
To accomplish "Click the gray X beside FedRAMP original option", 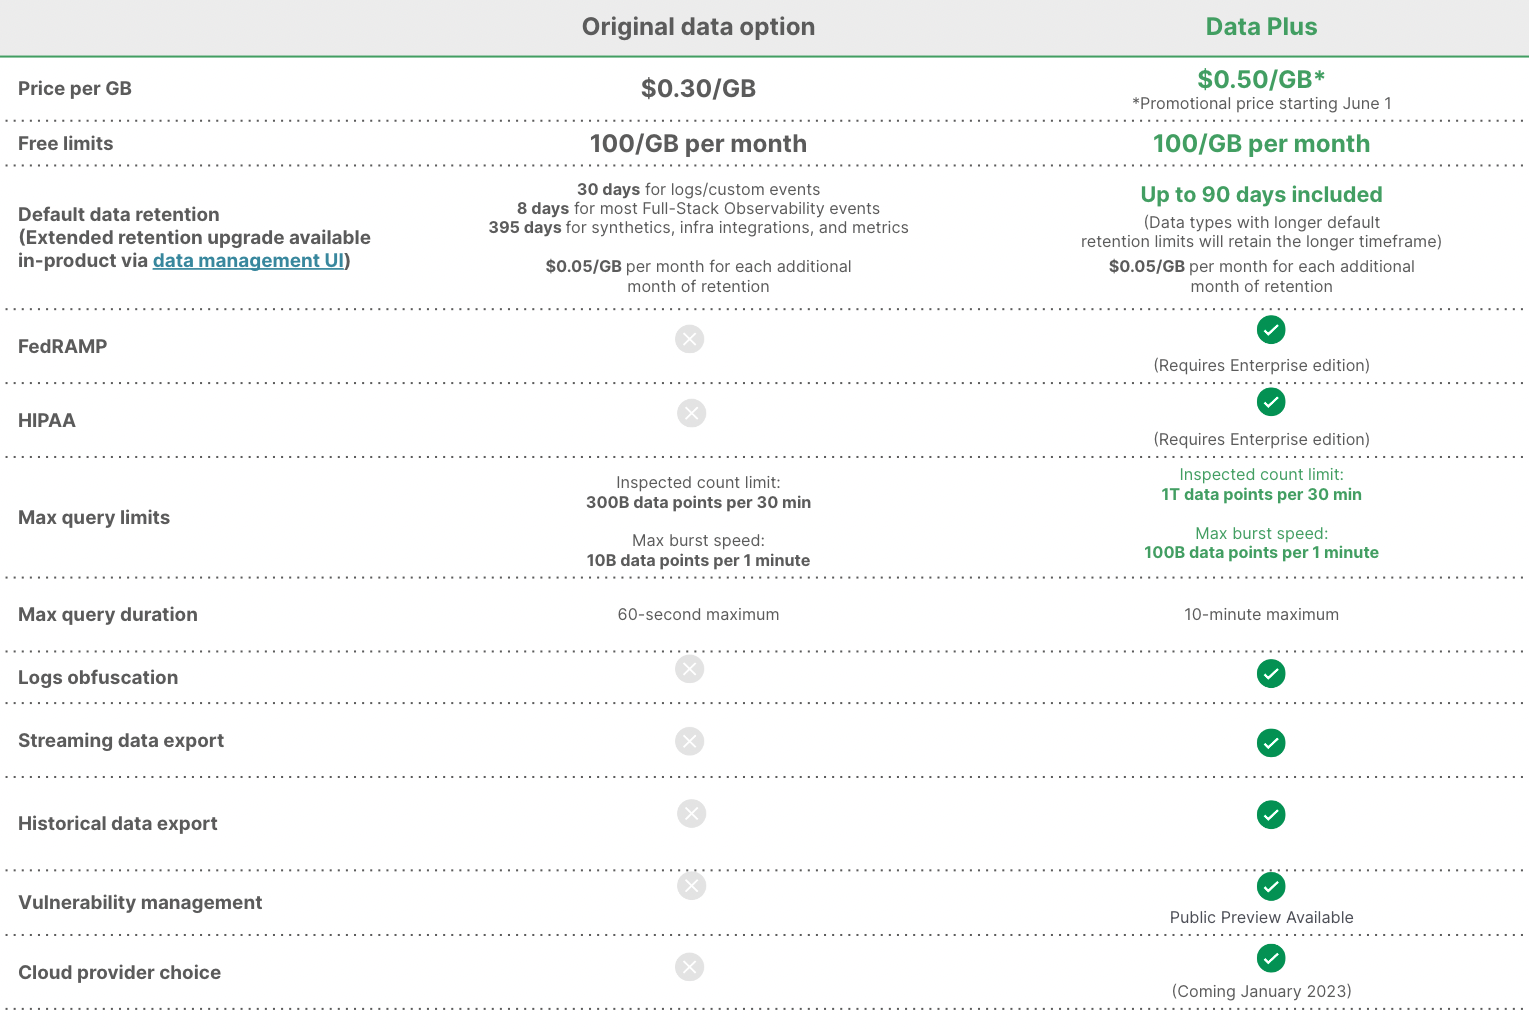I will click(689, 339).
